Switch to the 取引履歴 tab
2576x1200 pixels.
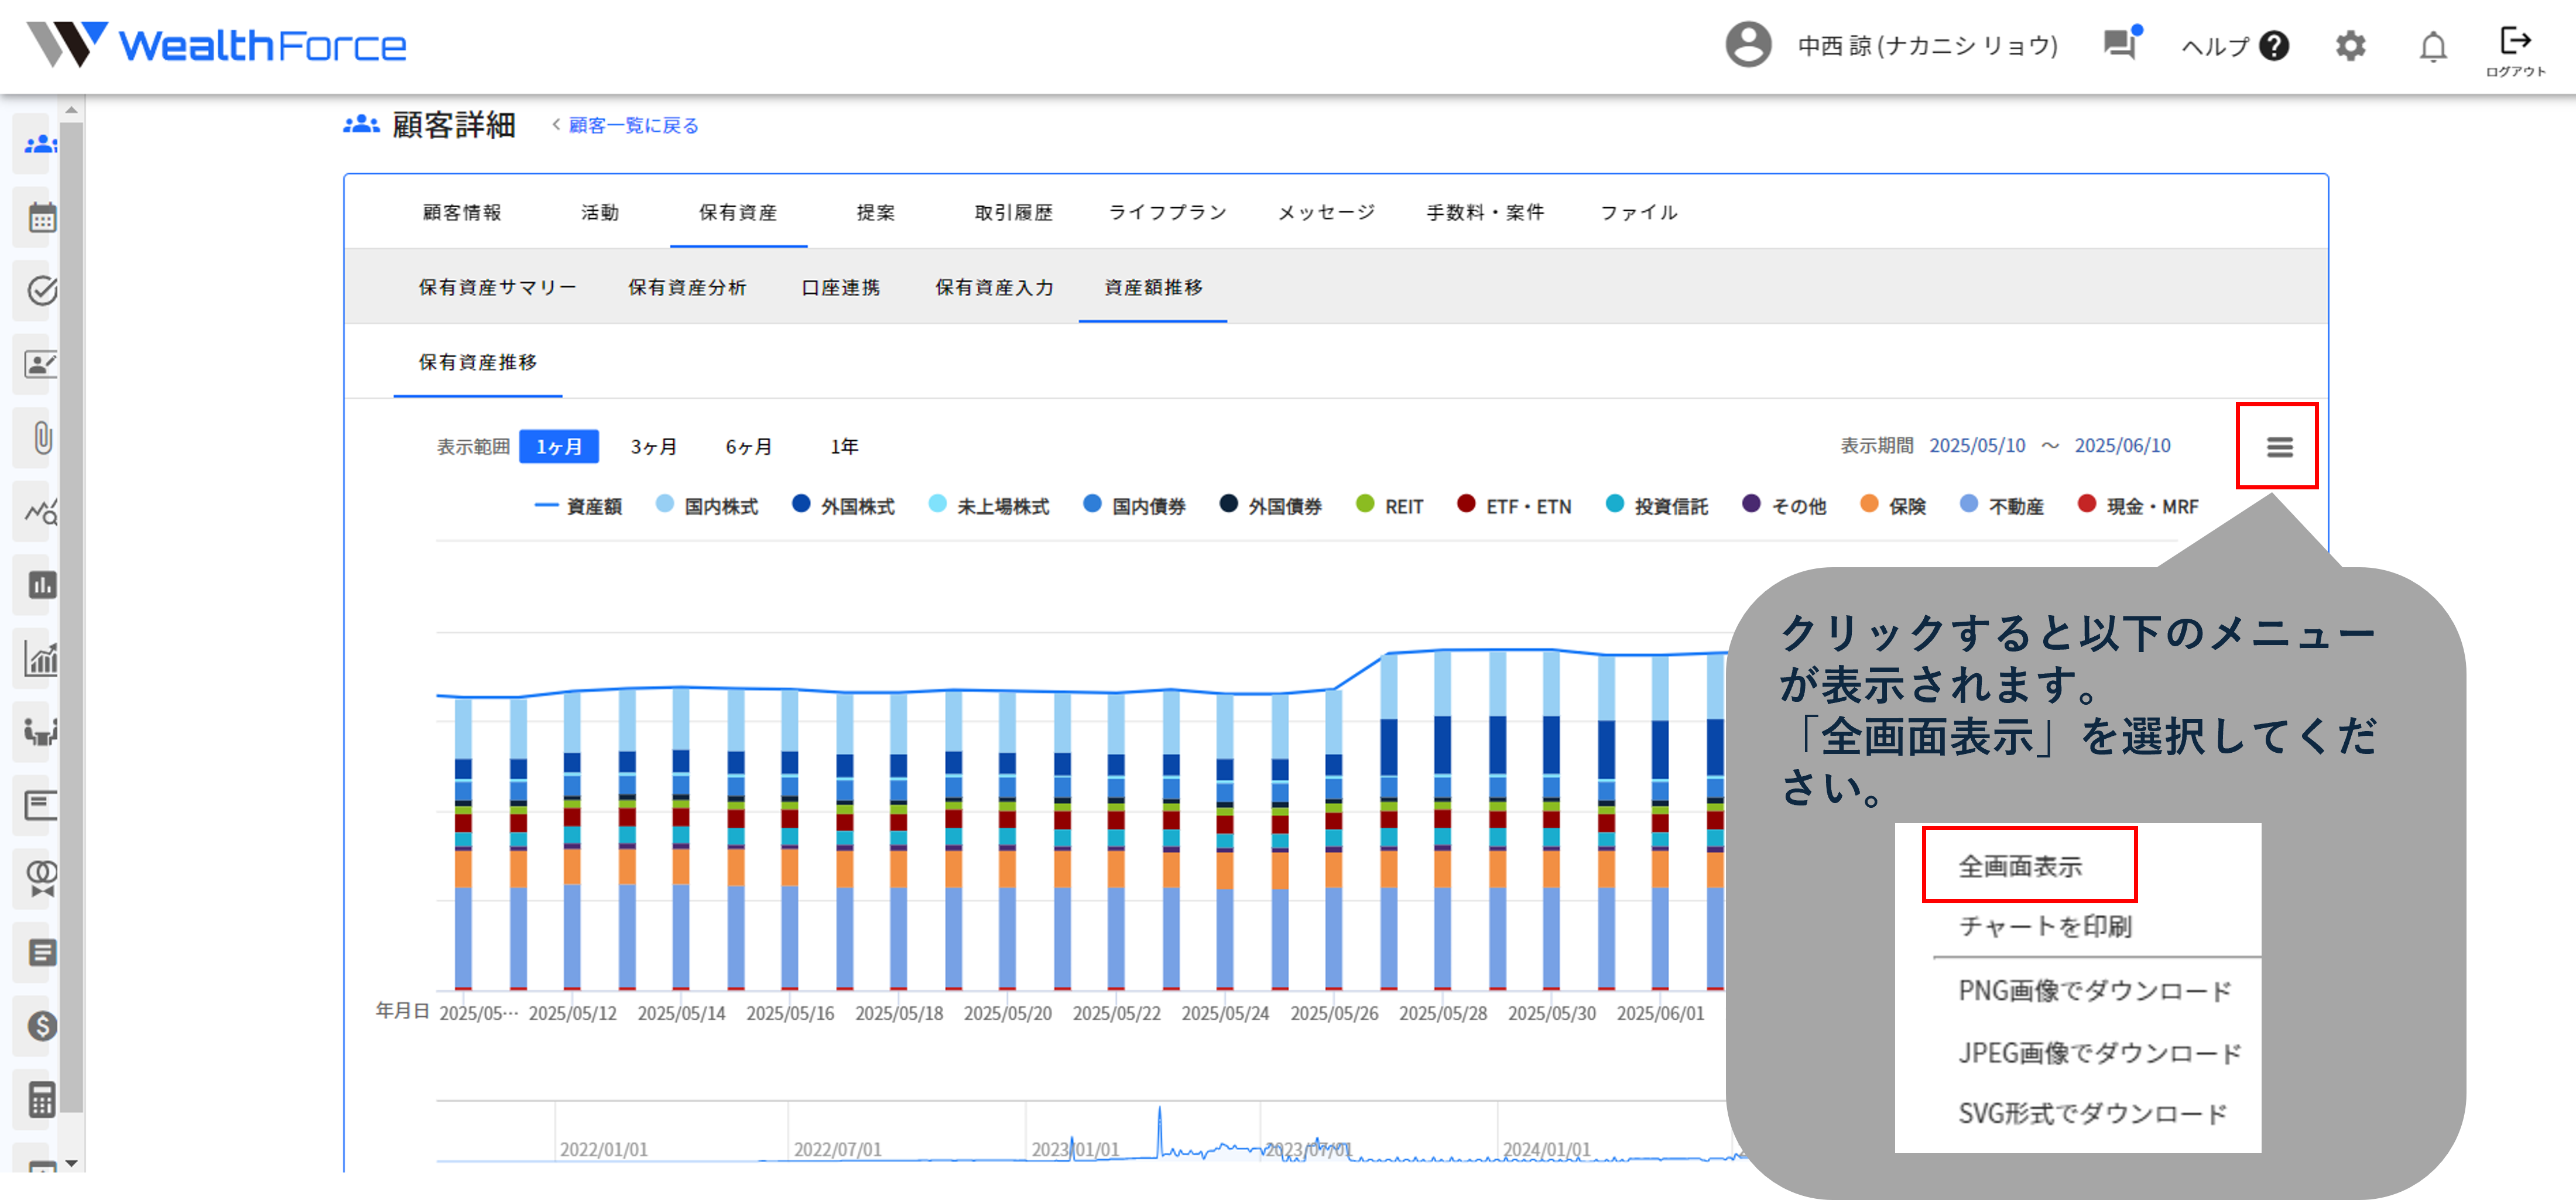click(1014, 212)
